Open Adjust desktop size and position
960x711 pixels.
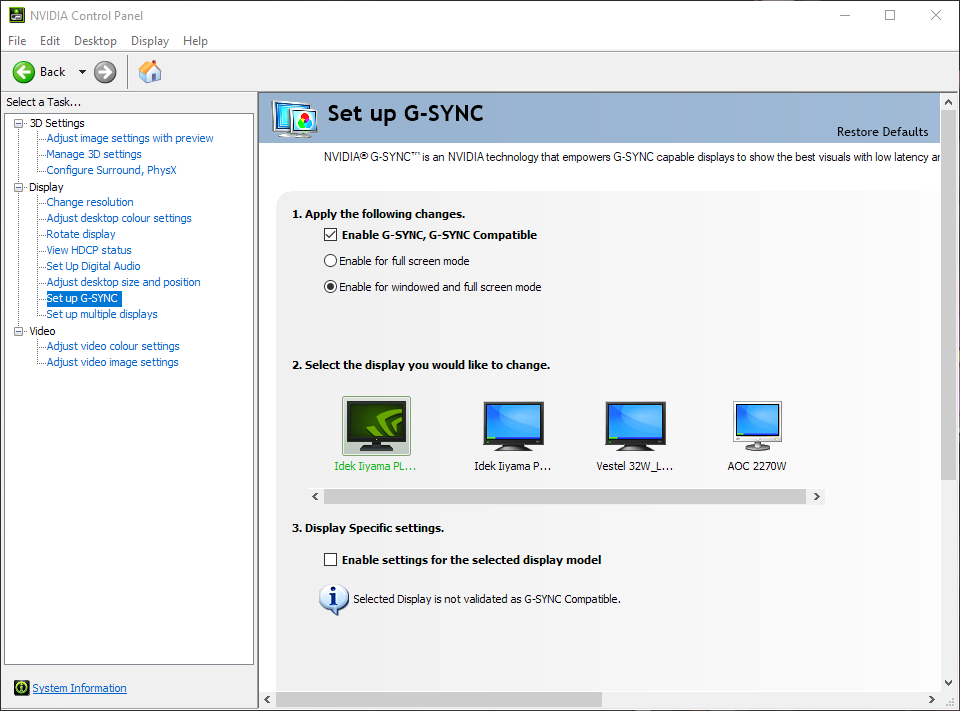[123, 282]
